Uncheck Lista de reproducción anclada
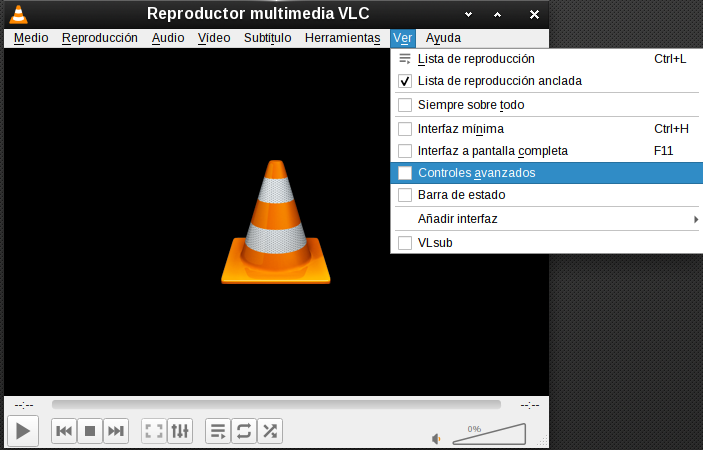 547,81
